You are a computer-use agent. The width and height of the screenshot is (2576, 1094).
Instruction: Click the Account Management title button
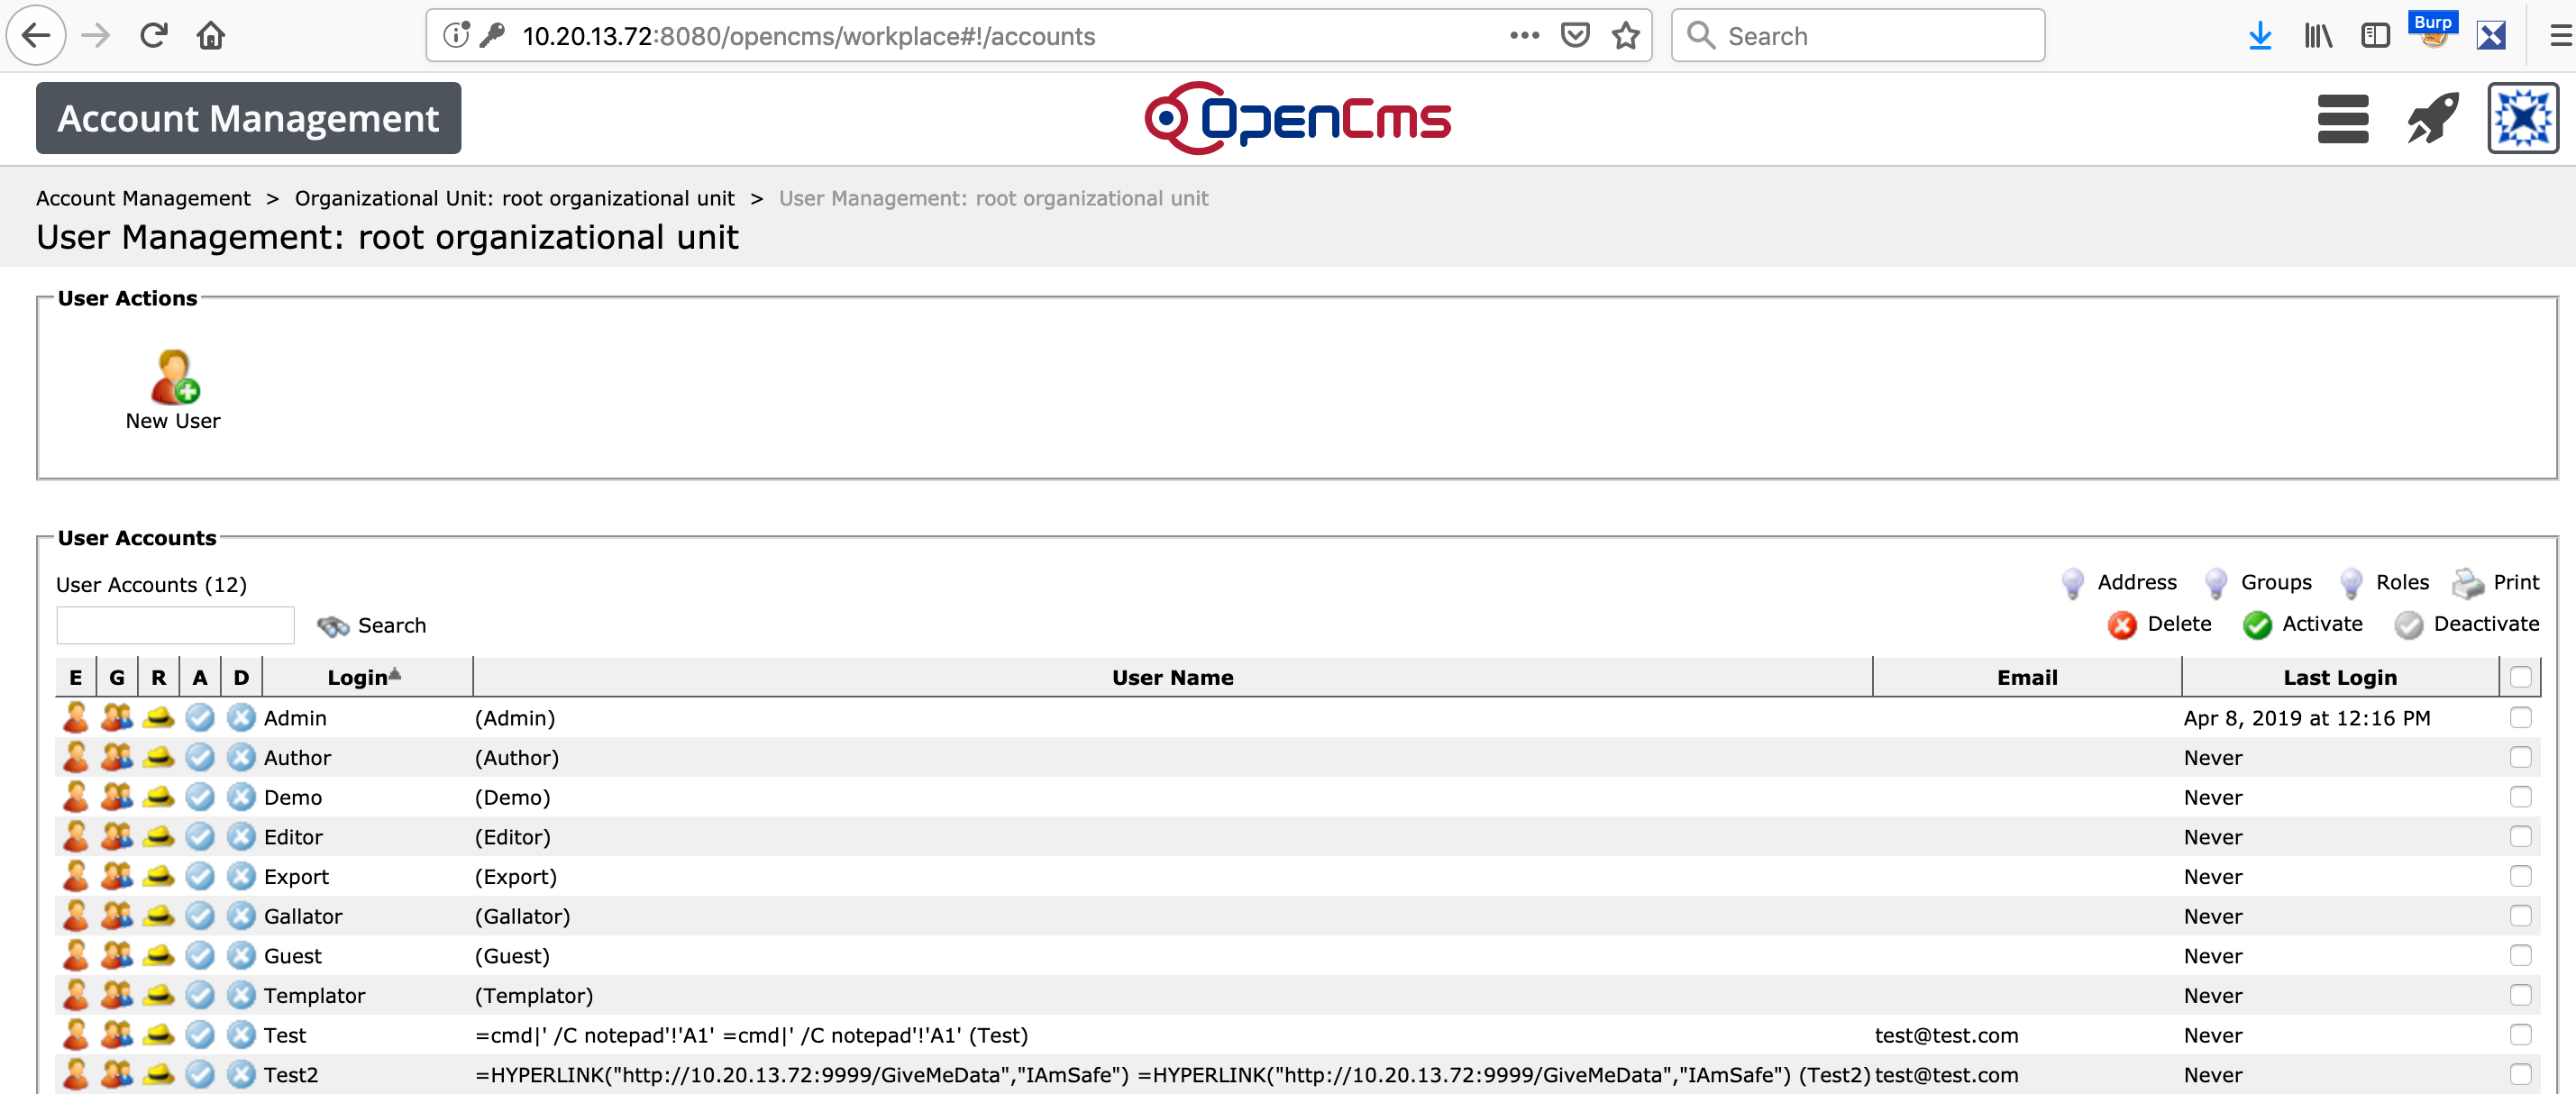(x=248, y=119)
